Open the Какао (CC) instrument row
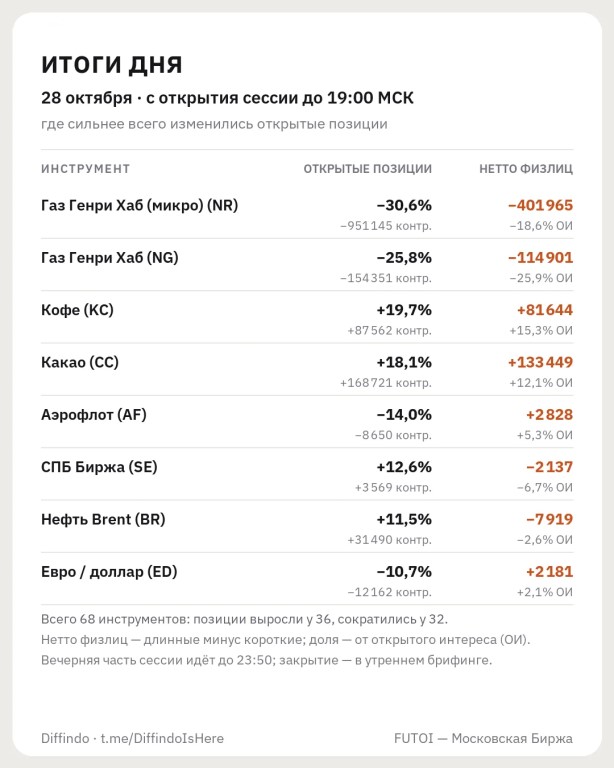Screen dimensions: 614x768 pyautogui.click(x=307, y=371)
